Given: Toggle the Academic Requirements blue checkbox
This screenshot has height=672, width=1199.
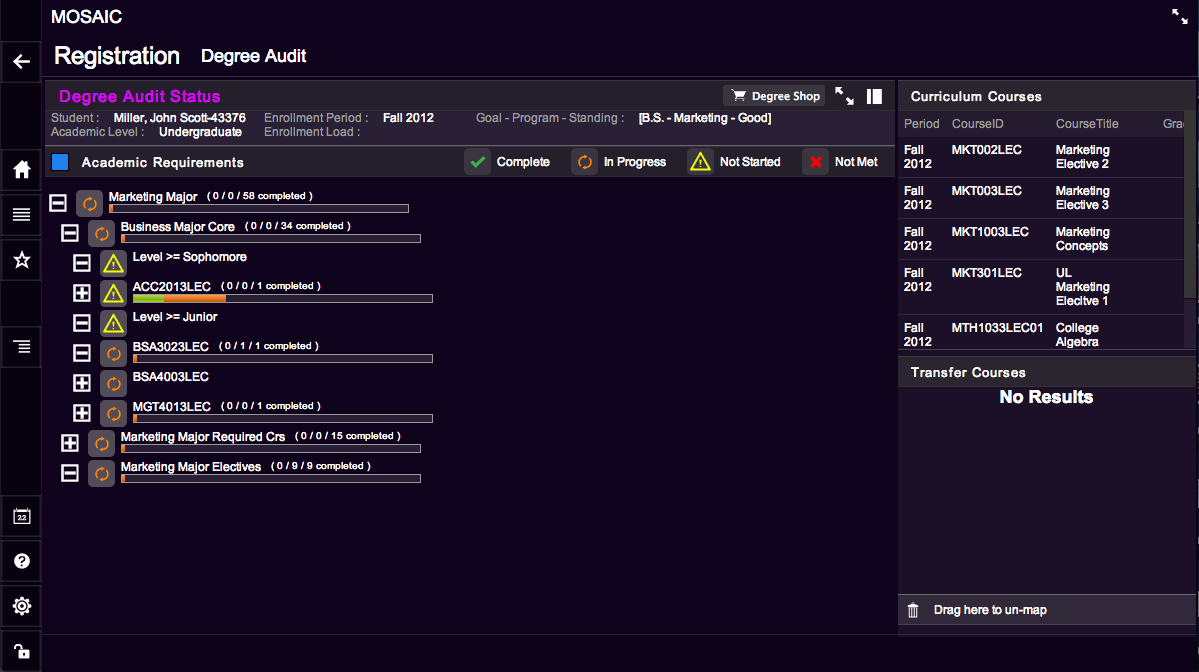Looking at the screenshot, I should pyautogui.click(x=60, y=162).
